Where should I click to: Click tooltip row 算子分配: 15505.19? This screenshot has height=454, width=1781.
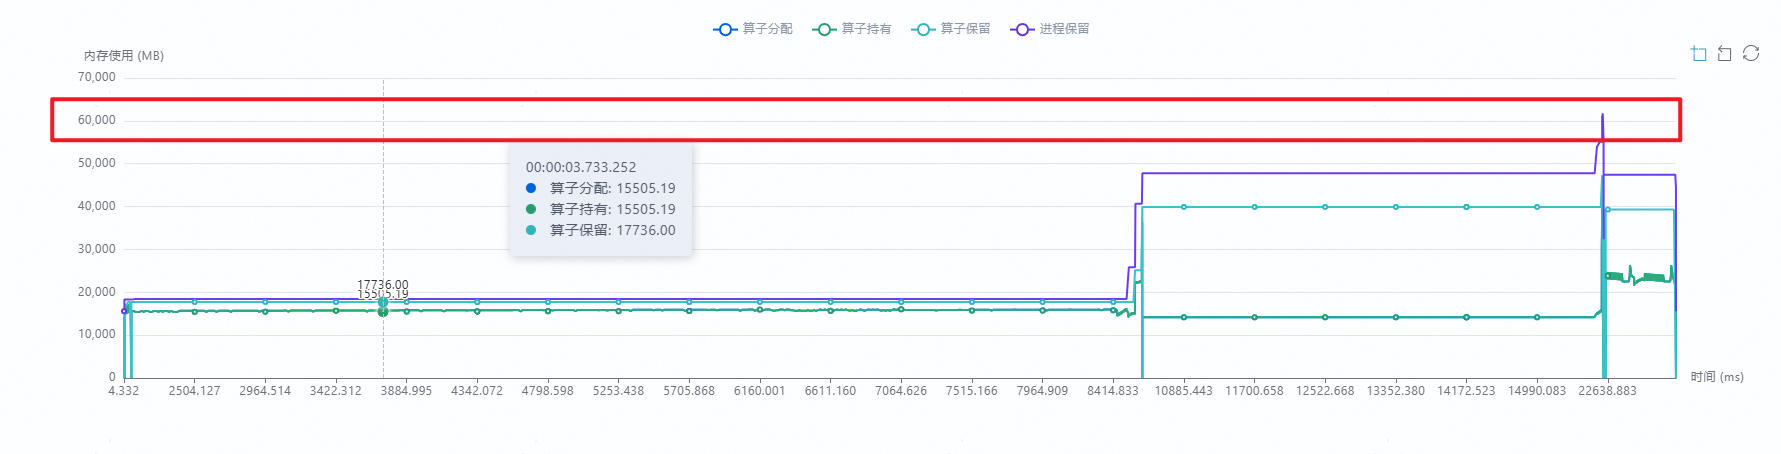coord(601,188)
